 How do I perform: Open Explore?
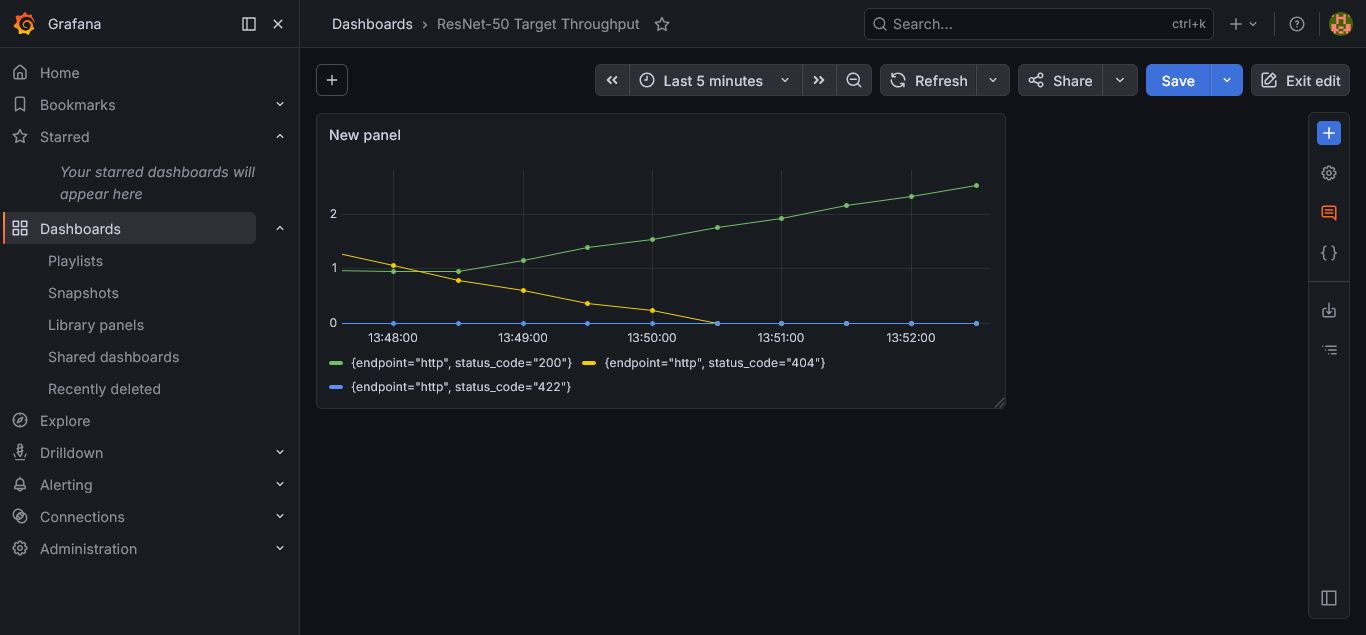[x=65, y=421]
